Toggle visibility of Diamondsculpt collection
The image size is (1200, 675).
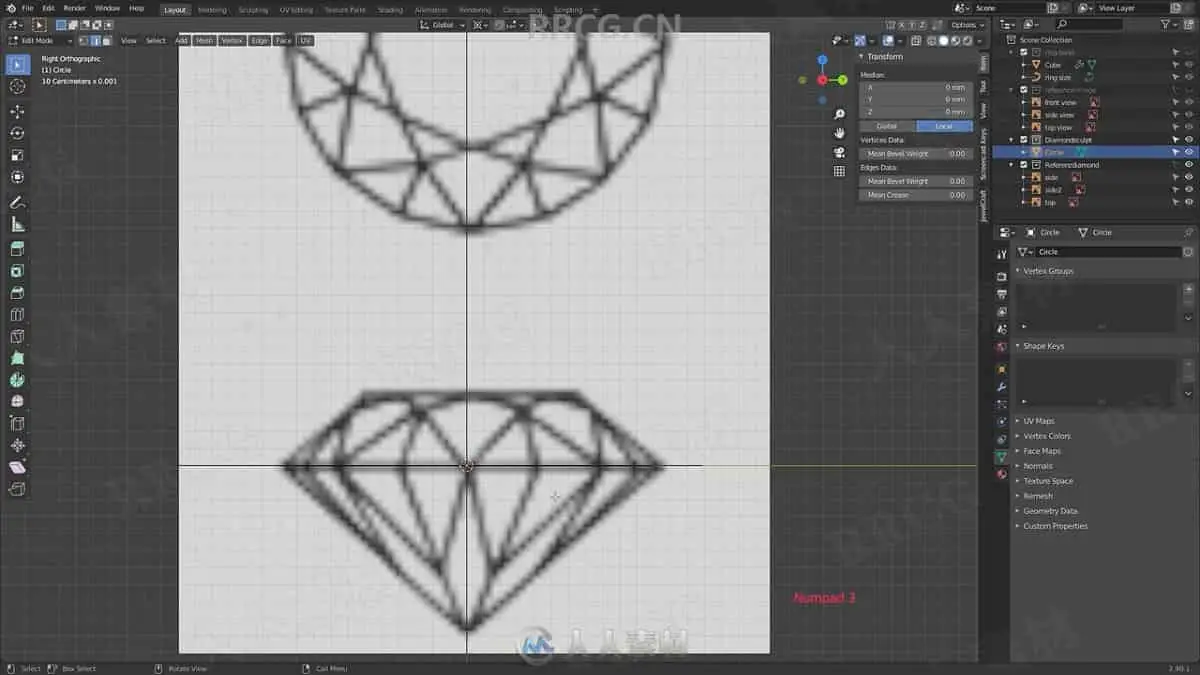1189,140
